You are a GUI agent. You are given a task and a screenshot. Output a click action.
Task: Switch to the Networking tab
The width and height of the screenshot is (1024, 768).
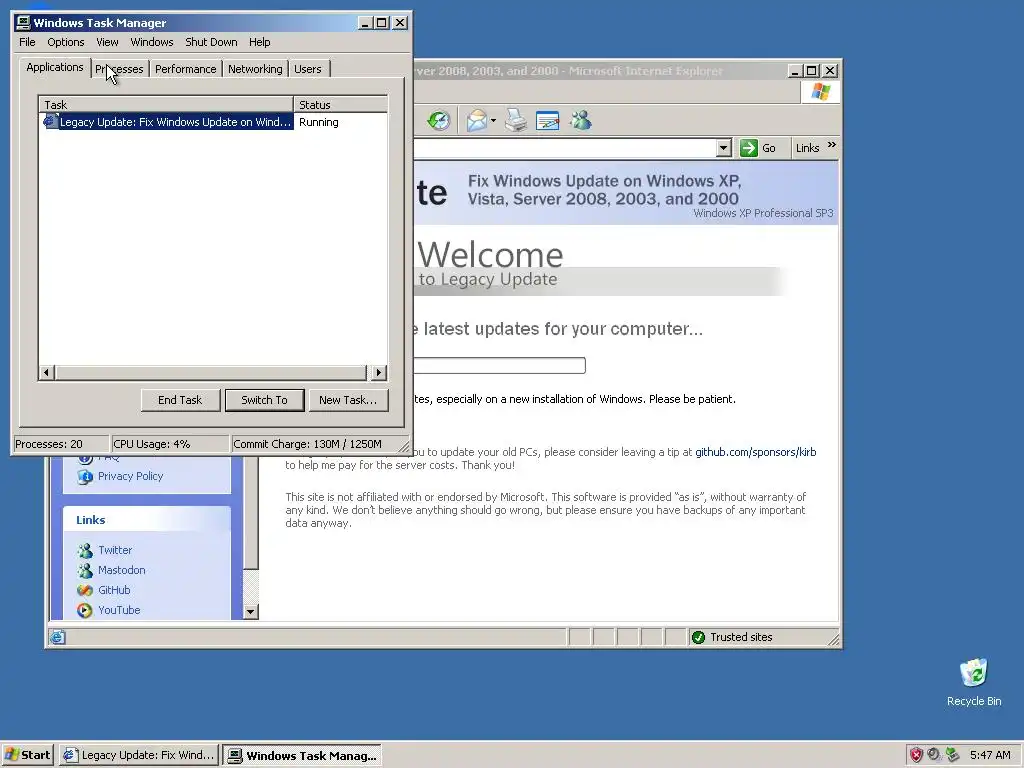pyautogui.click(x=255, y=69)
